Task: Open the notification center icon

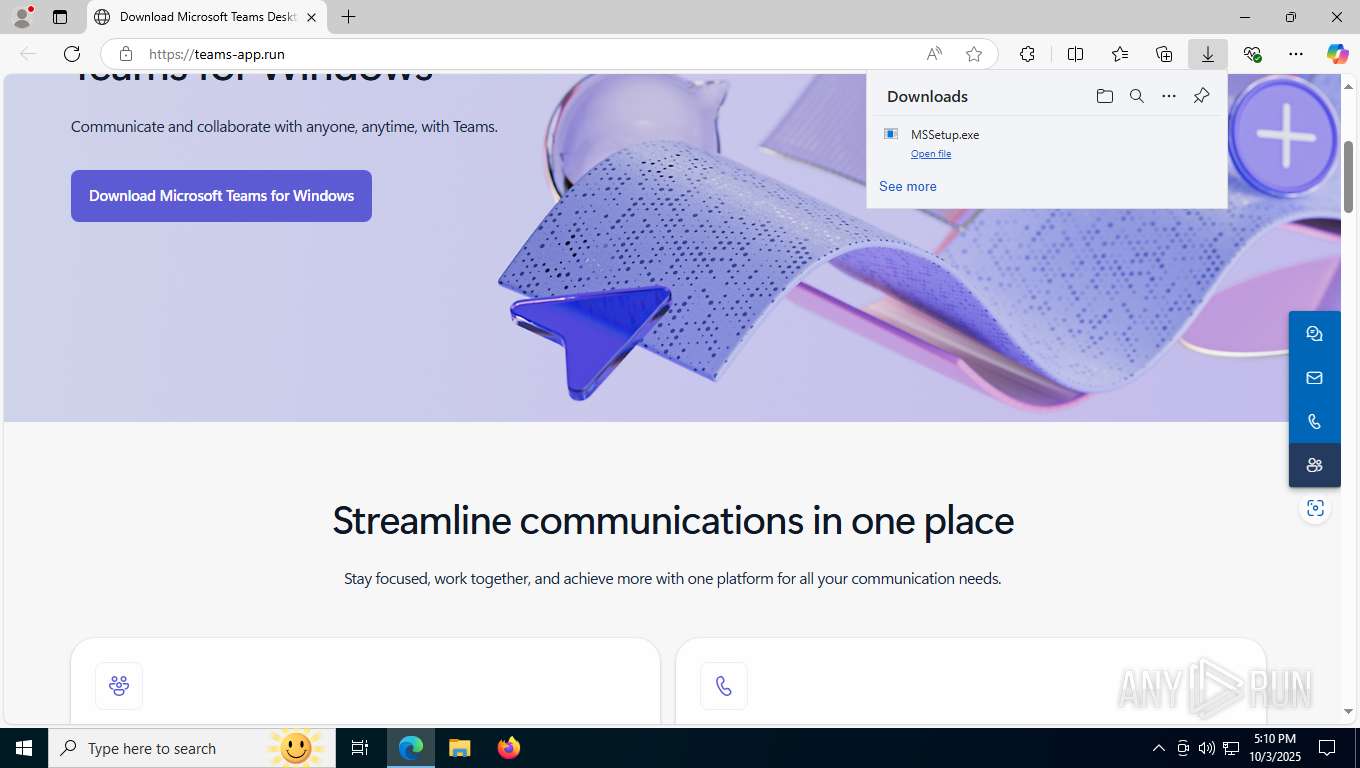Action: [x=1327, y=748]
